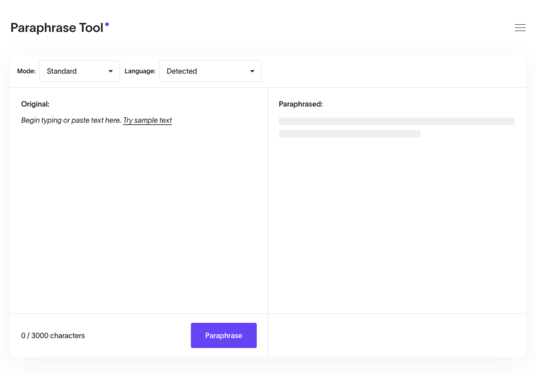The height and width of the screenshot is (375, 536).
Task: Click the Original: heading
Action: click(35, 104)
